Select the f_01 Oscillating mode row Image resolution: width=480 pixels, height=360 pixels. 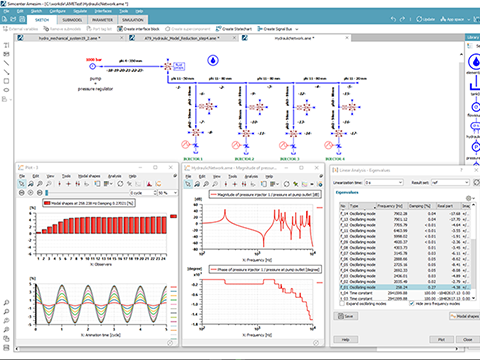pos(405,287)
